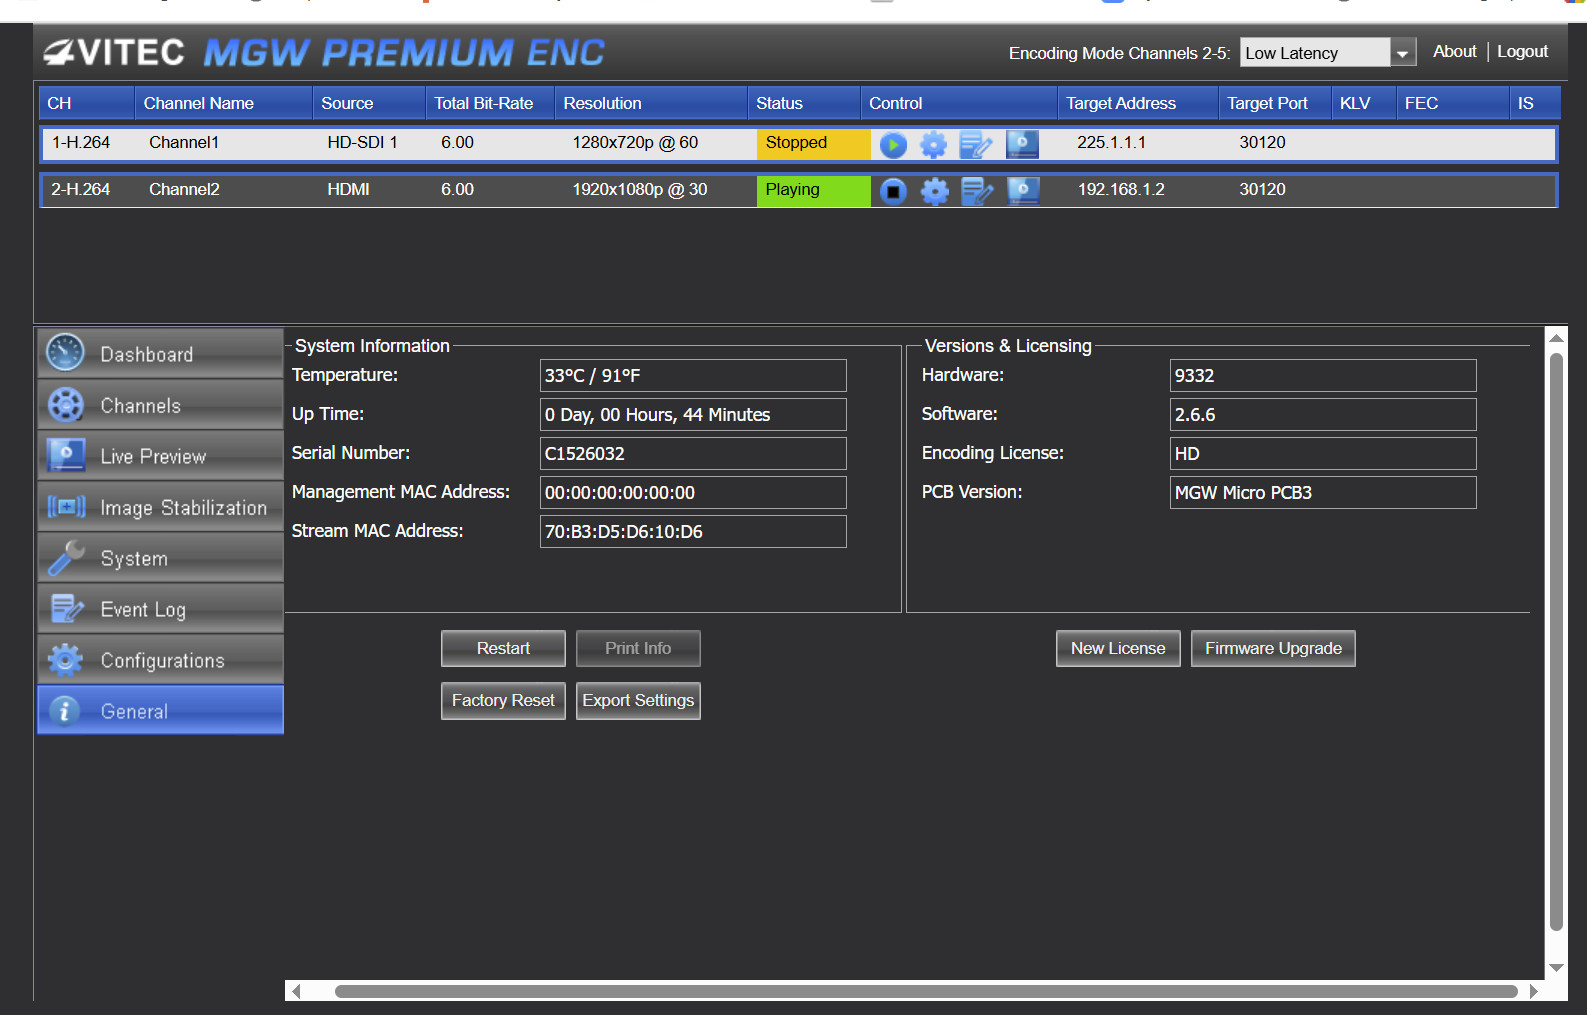
Task: Click the target address 225.1.1.1
Action: point(1111,143)
